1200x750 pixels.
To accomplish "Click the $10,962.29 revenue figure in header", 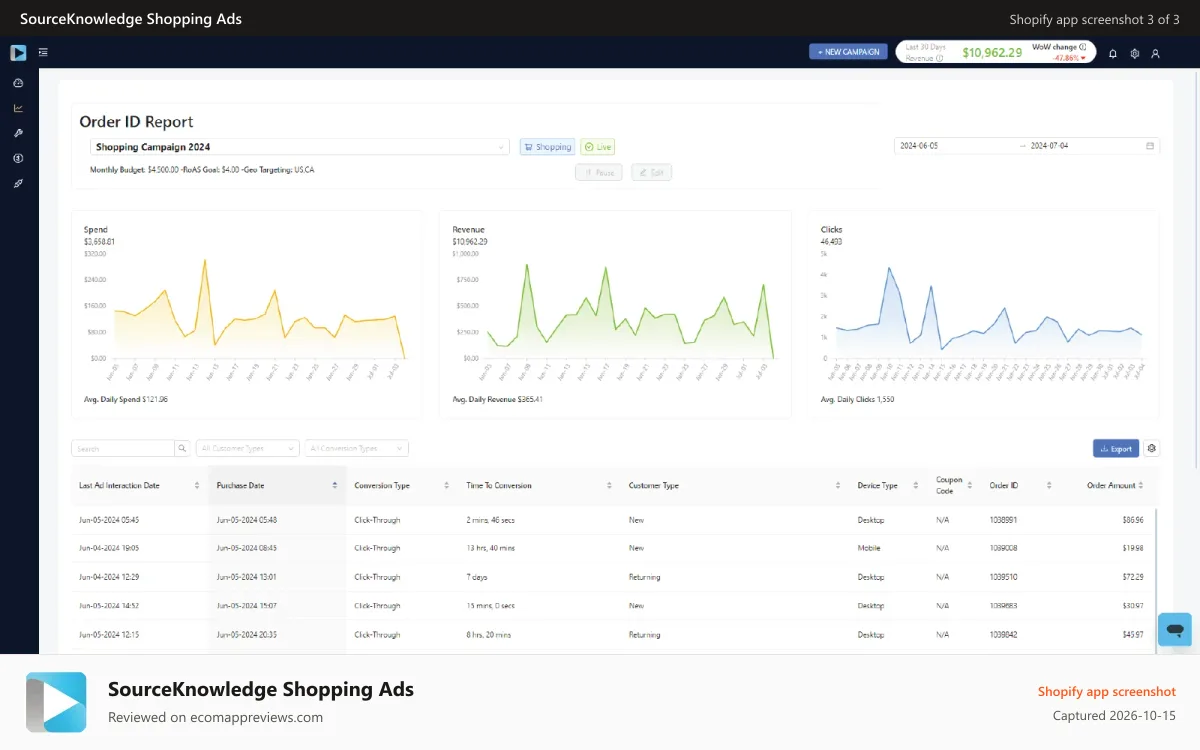I will [x=992, y=53].
